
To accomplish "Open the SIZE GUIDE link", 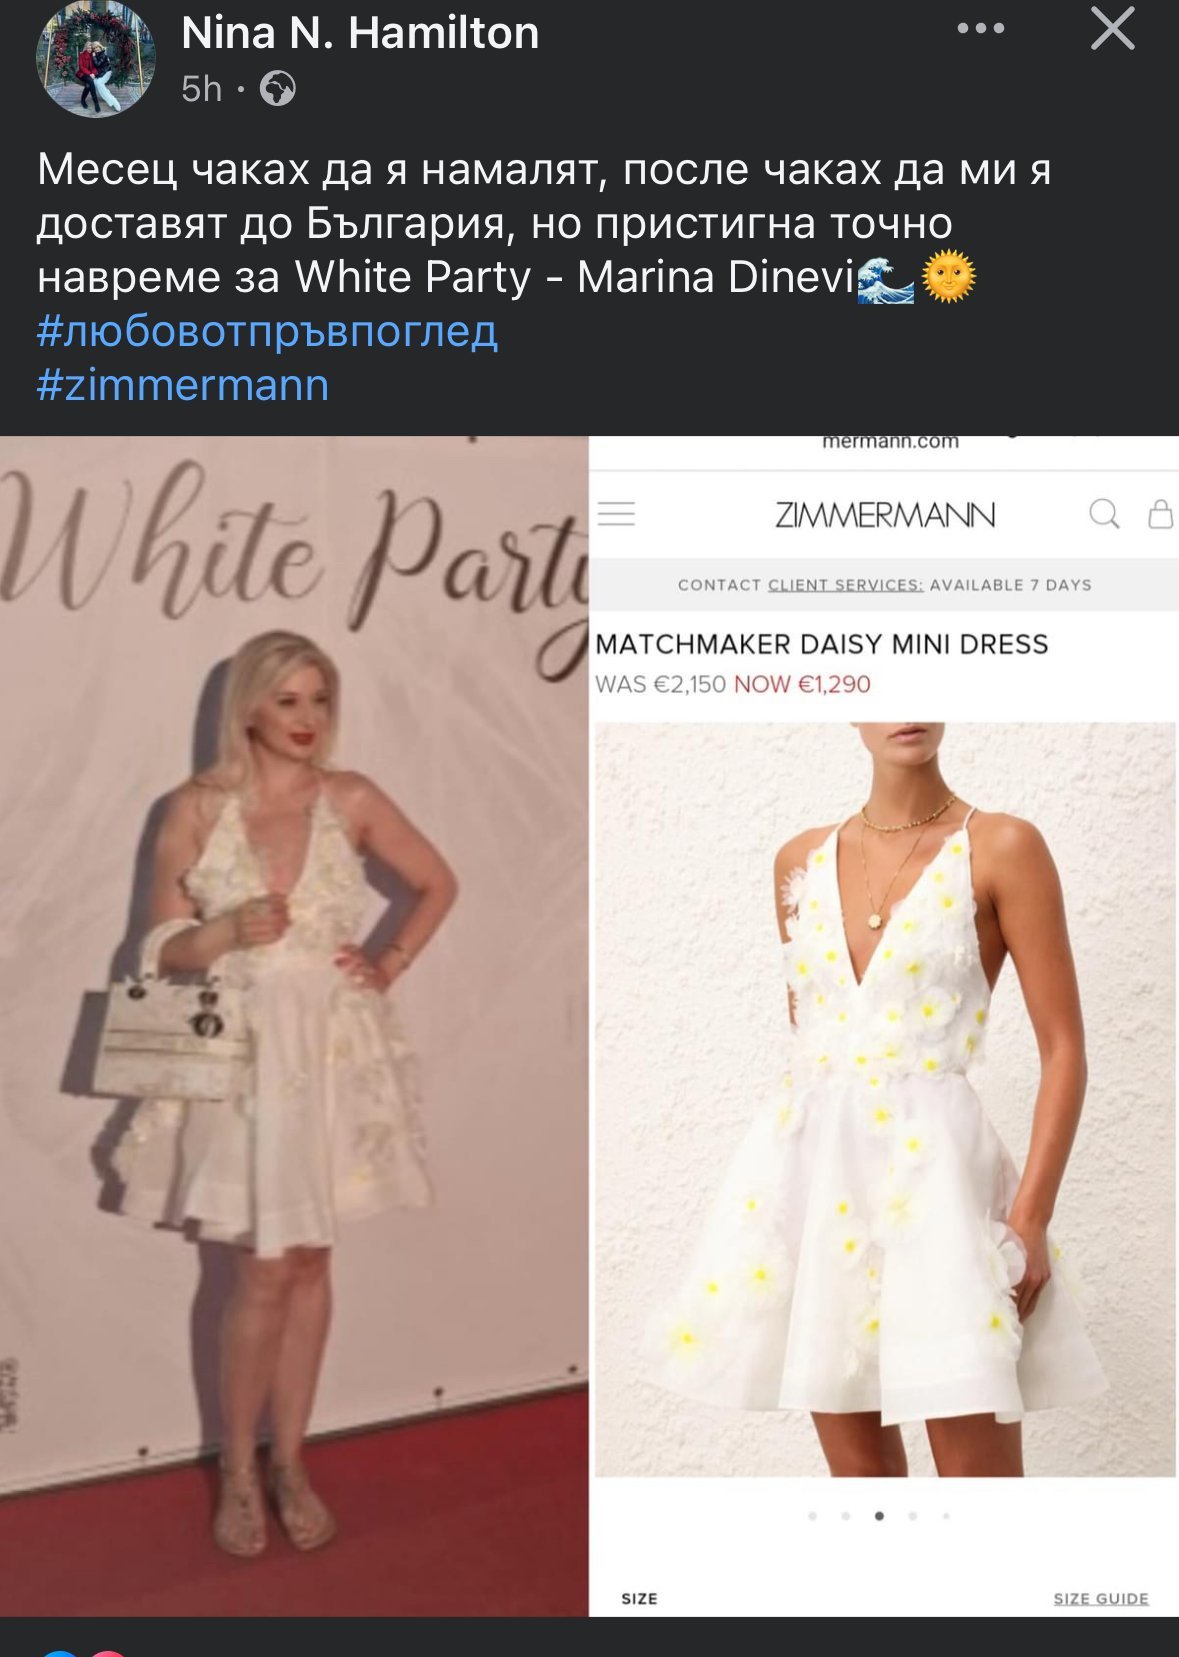I will 1101,1598.
